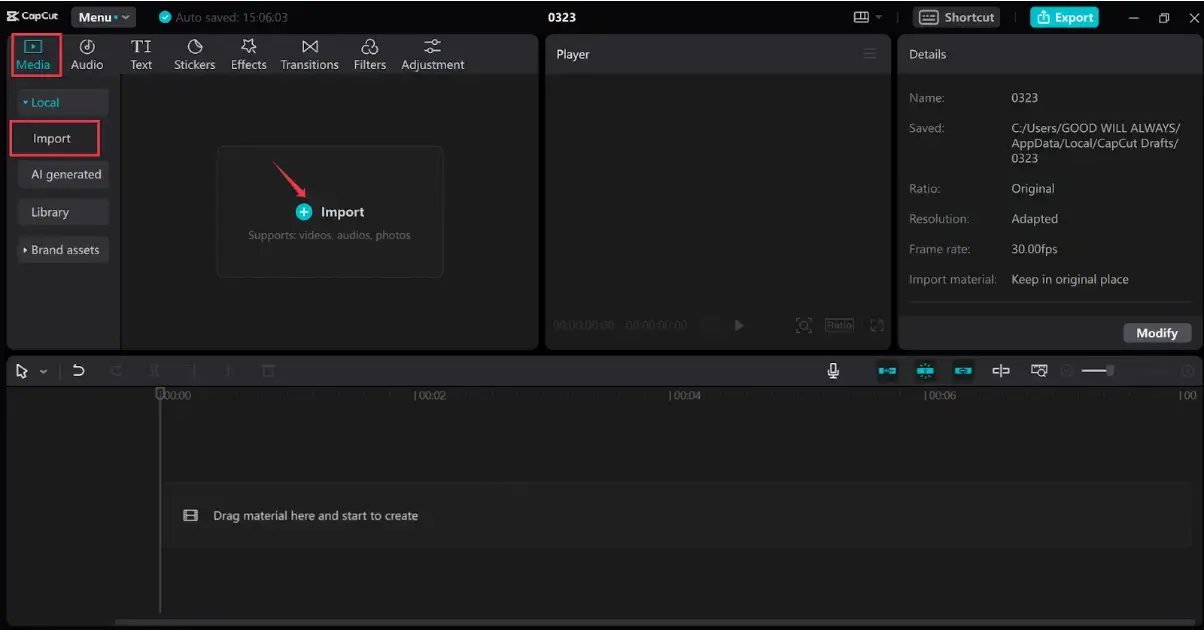Click the timeline ruler at 00:06
This screenshot has width=1204, height=630.
940,395
